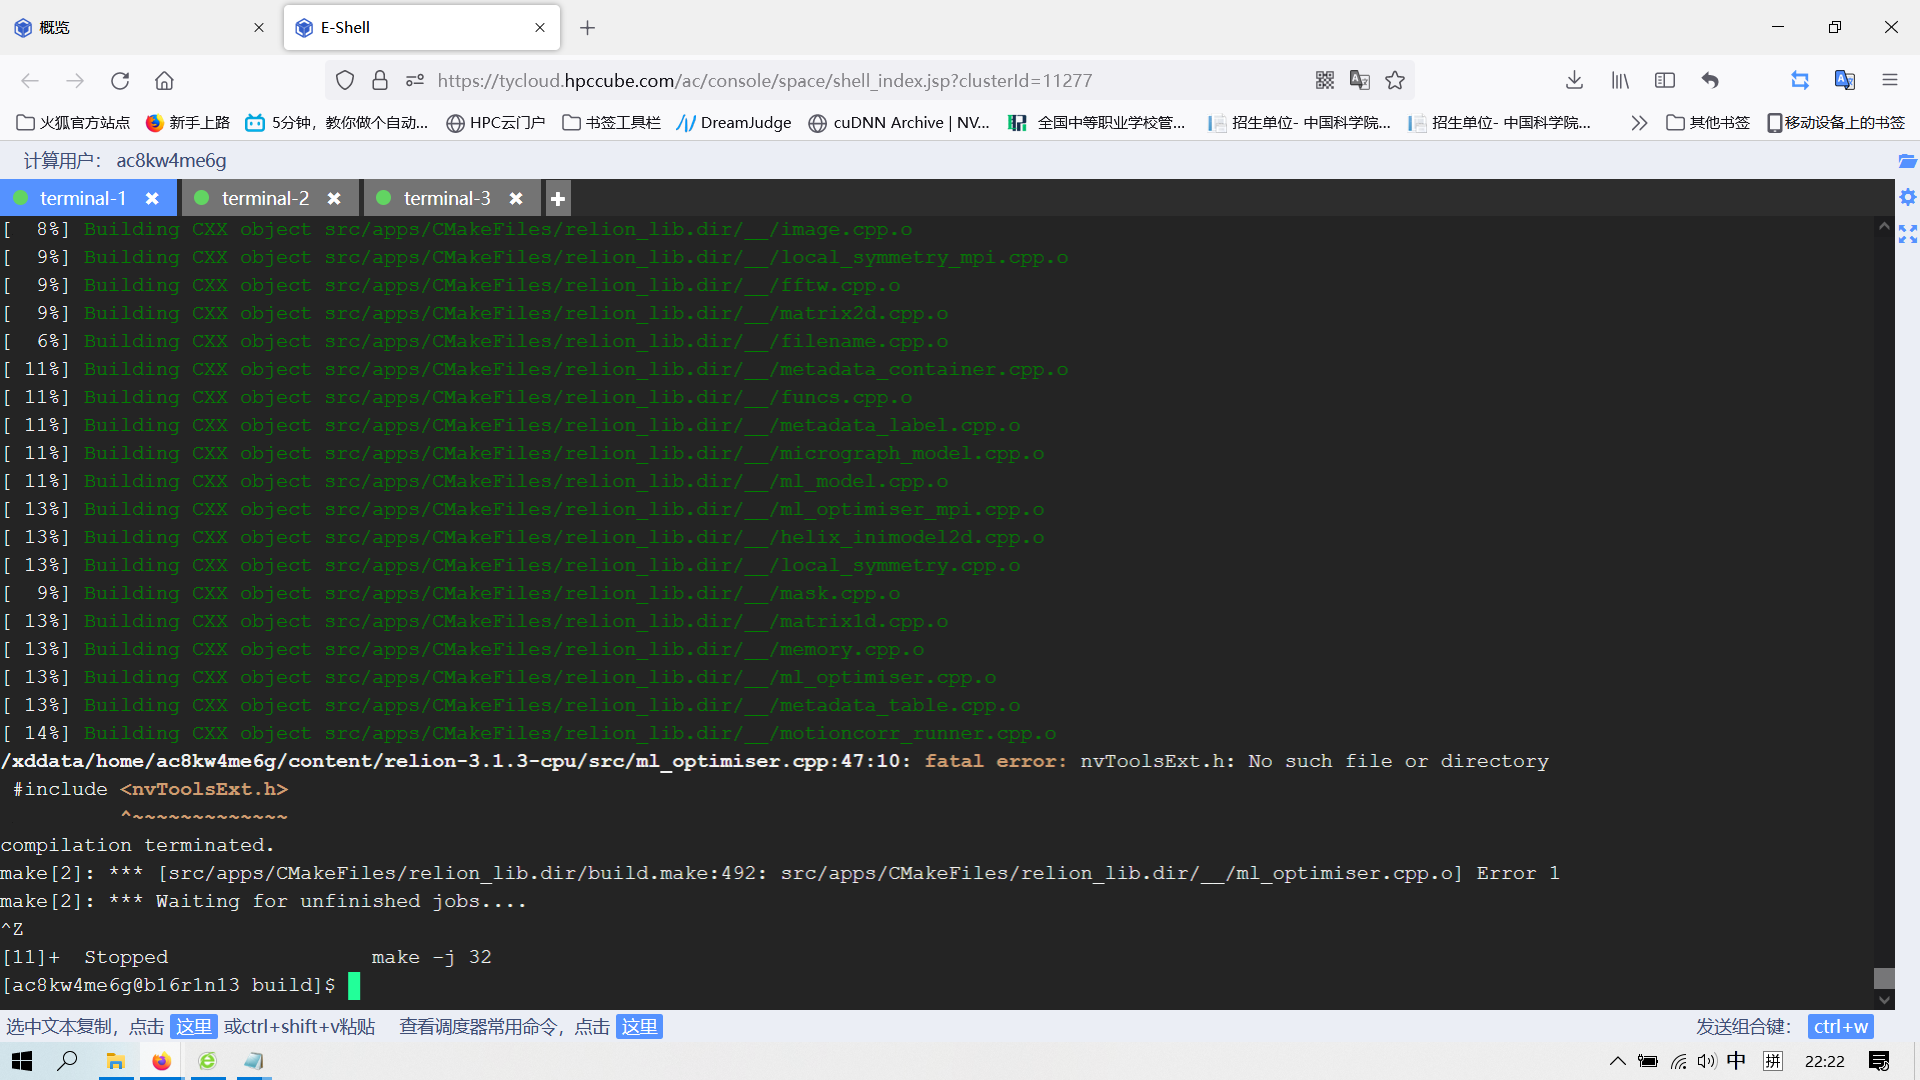Show hidden system tray icons
Image resolution: width=1920 pixels, height=1080 pixels.
[1617, 1061]
